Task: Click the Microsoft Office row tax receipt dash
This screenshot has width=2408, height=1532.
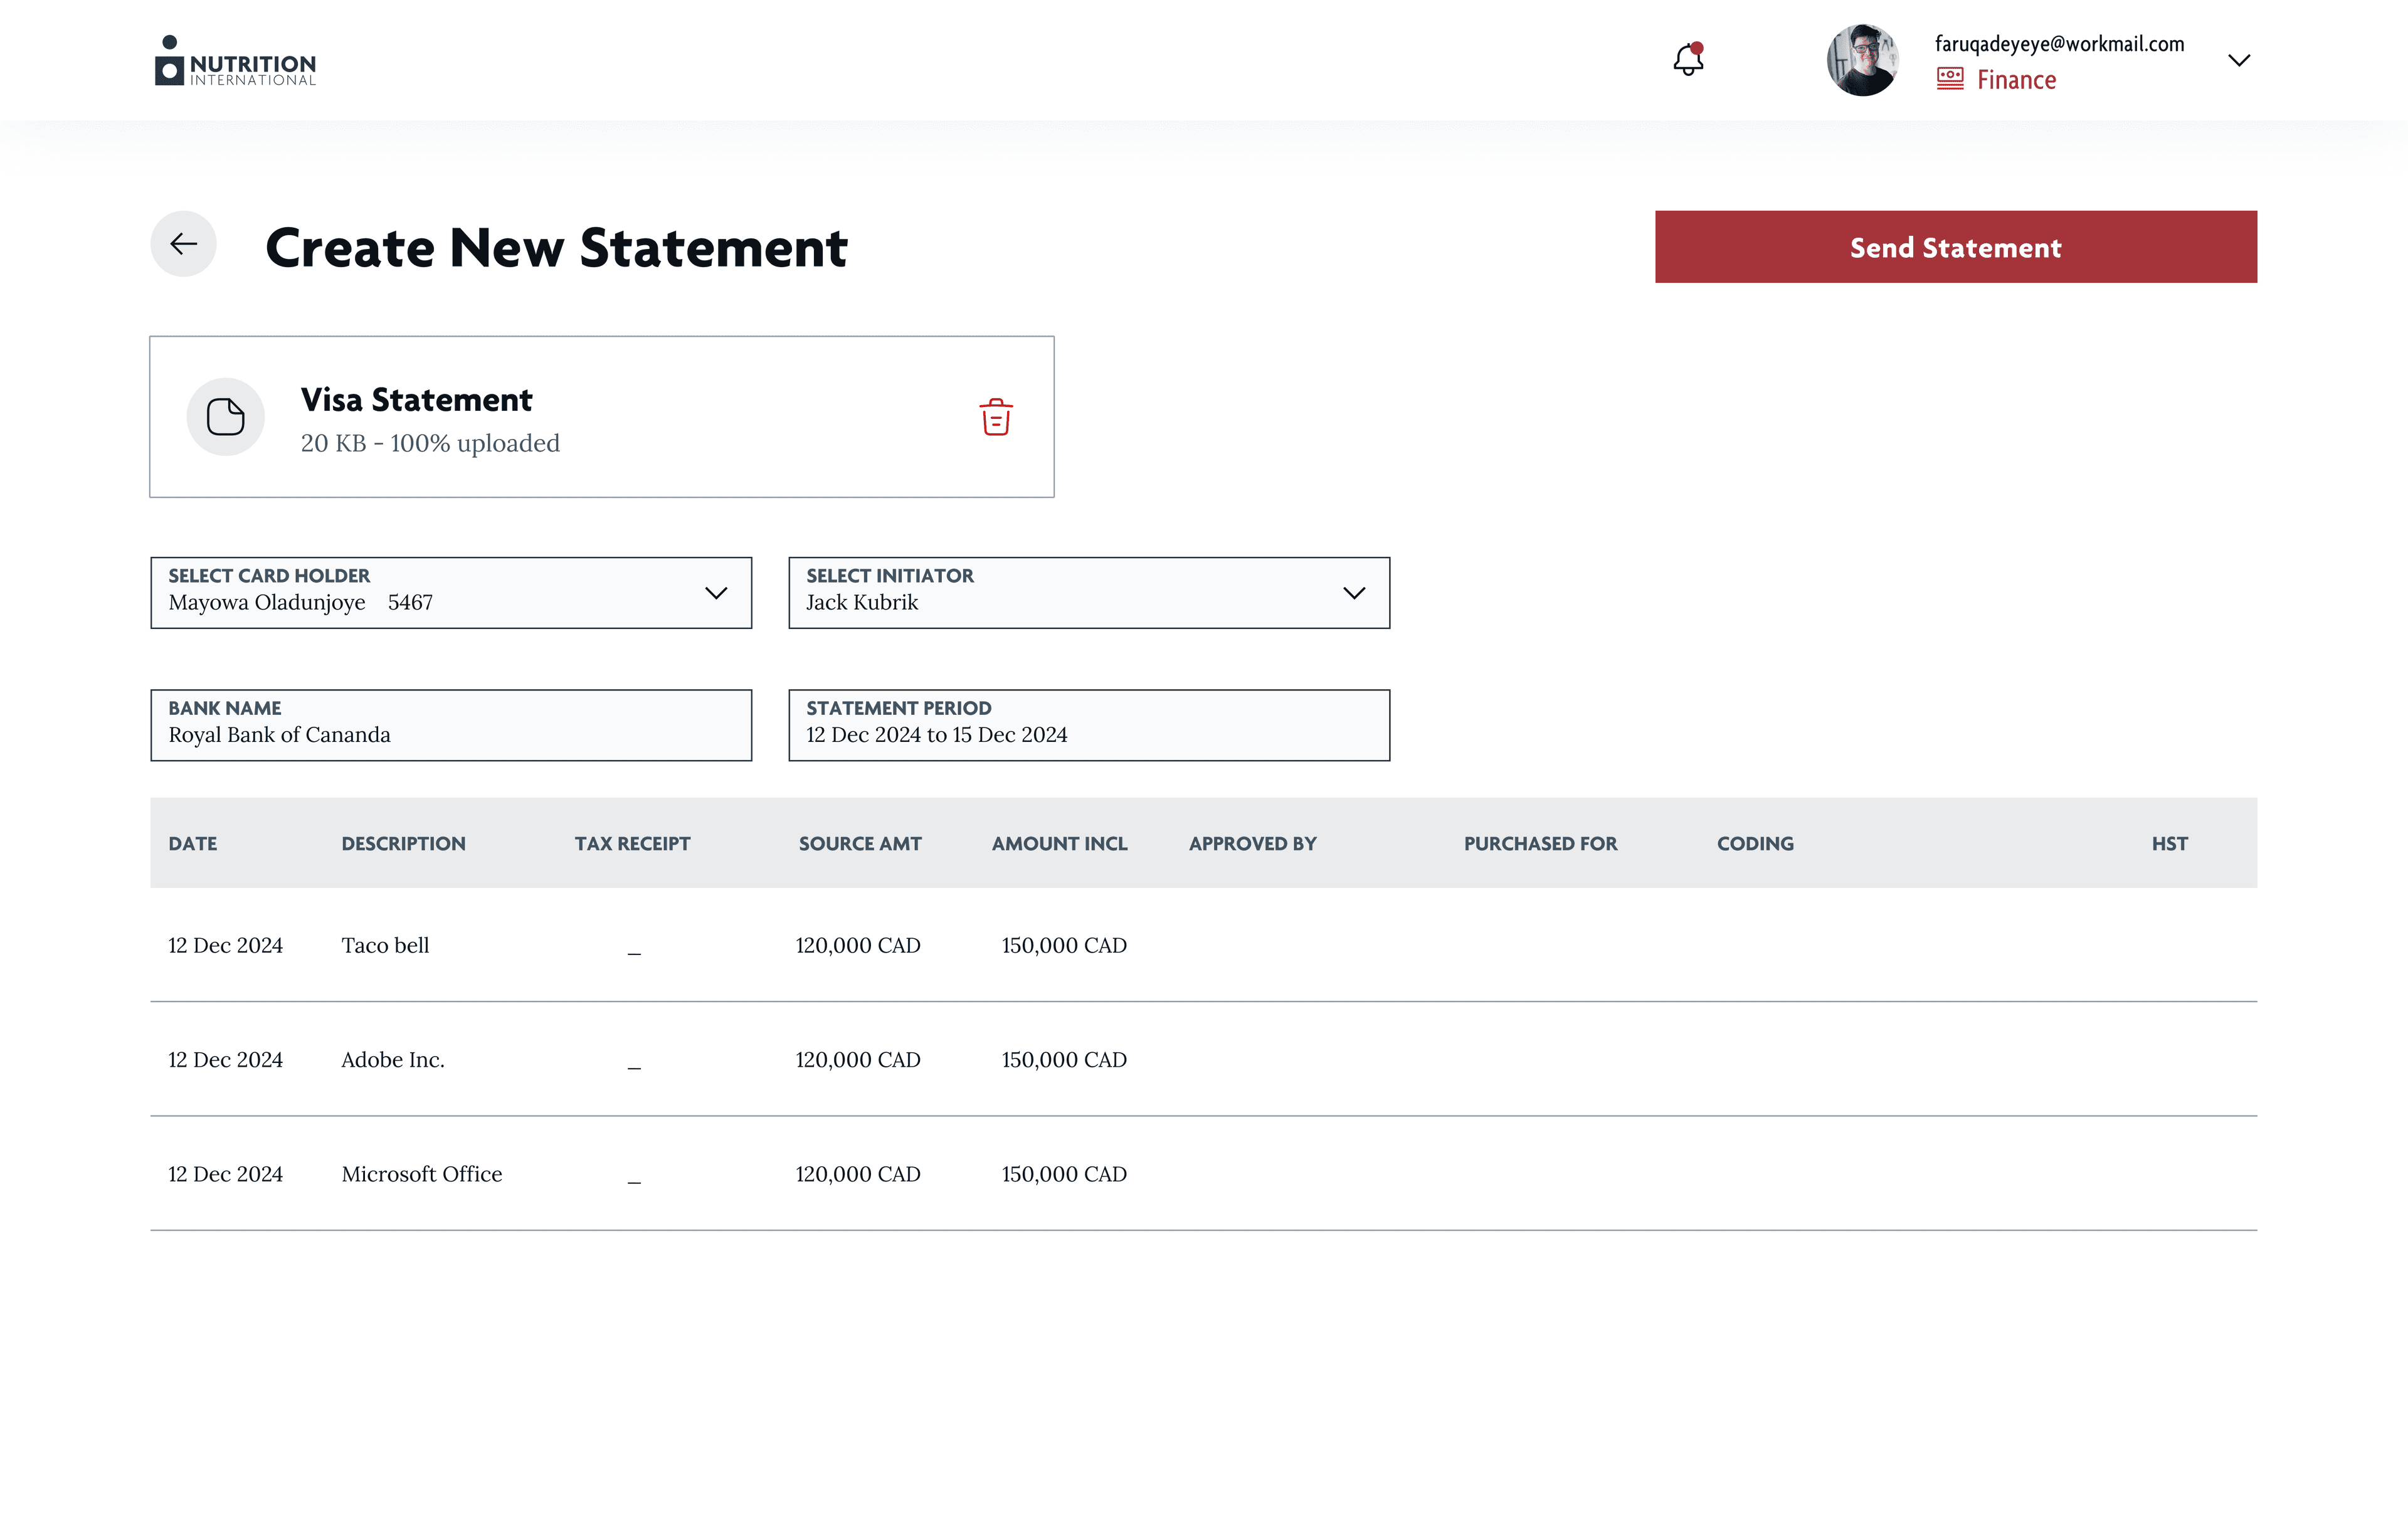Action: click(634, 1182)
